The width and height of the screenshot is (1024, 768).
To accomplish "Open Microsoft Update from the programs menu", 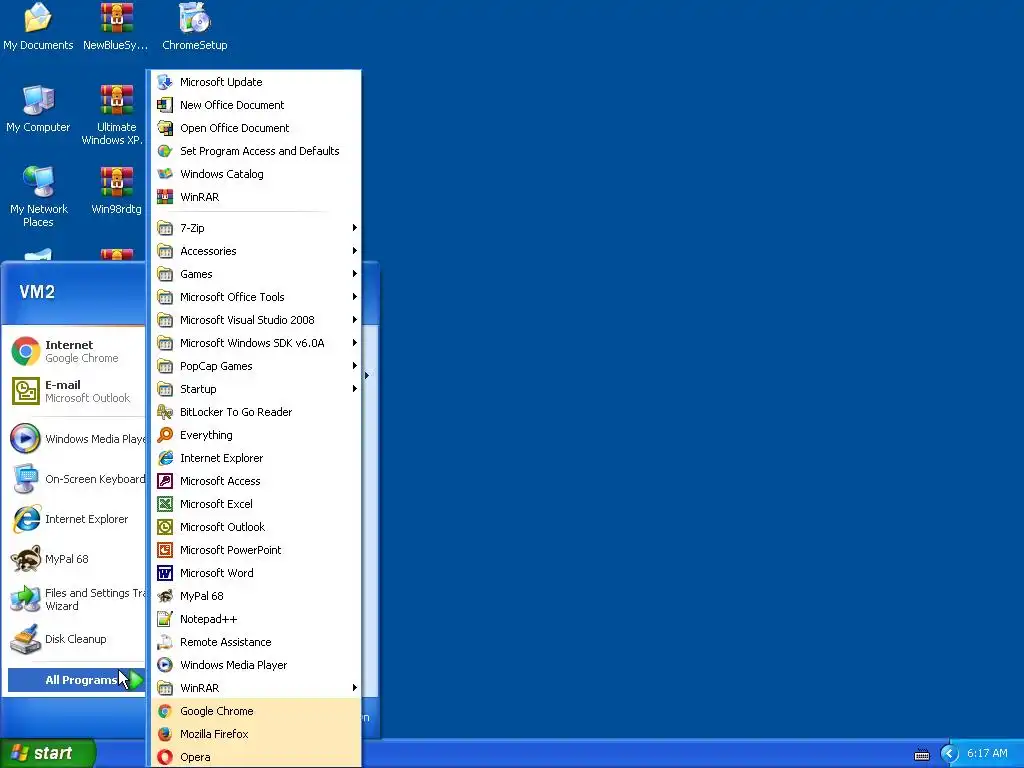I will 255,82.
